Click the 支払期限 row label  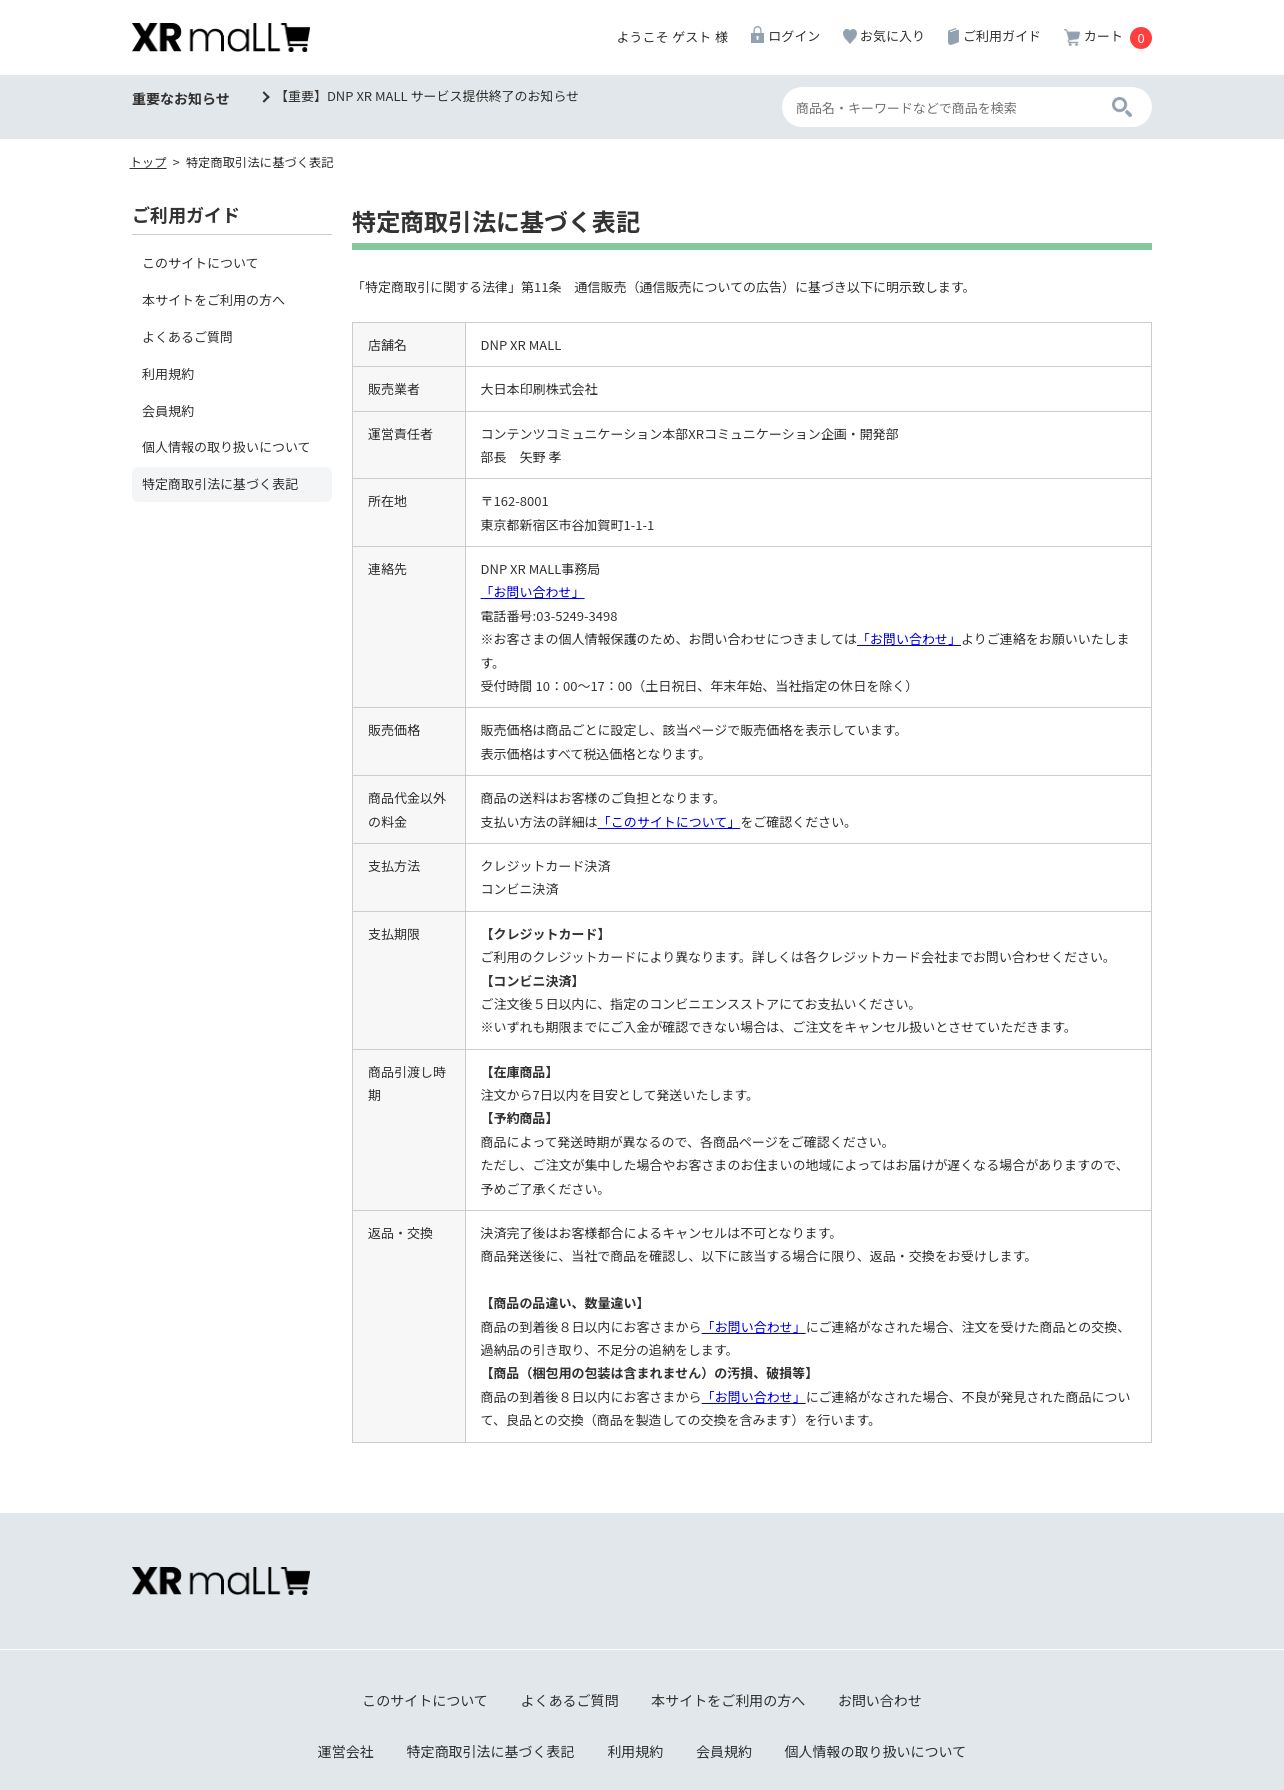(x=394, y=934)
